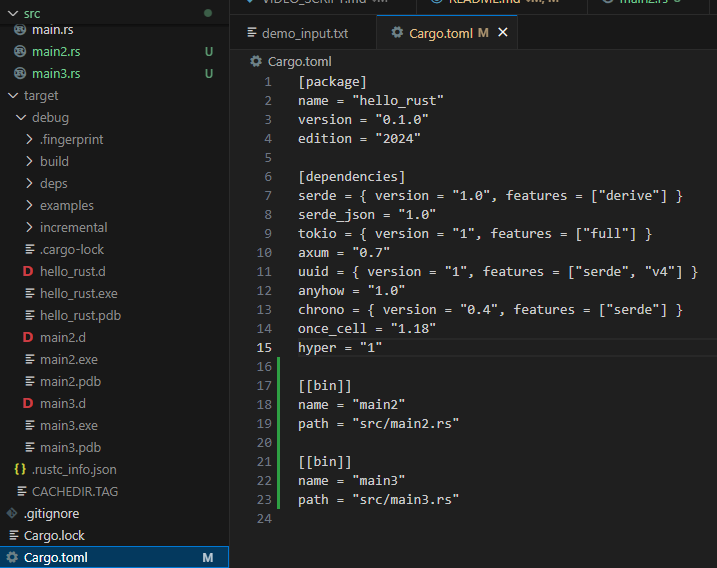The height and width of the screenshot is (568, 717).
Task: Open hello_rust.exe in the explorer tree
Action: point(78,294)
